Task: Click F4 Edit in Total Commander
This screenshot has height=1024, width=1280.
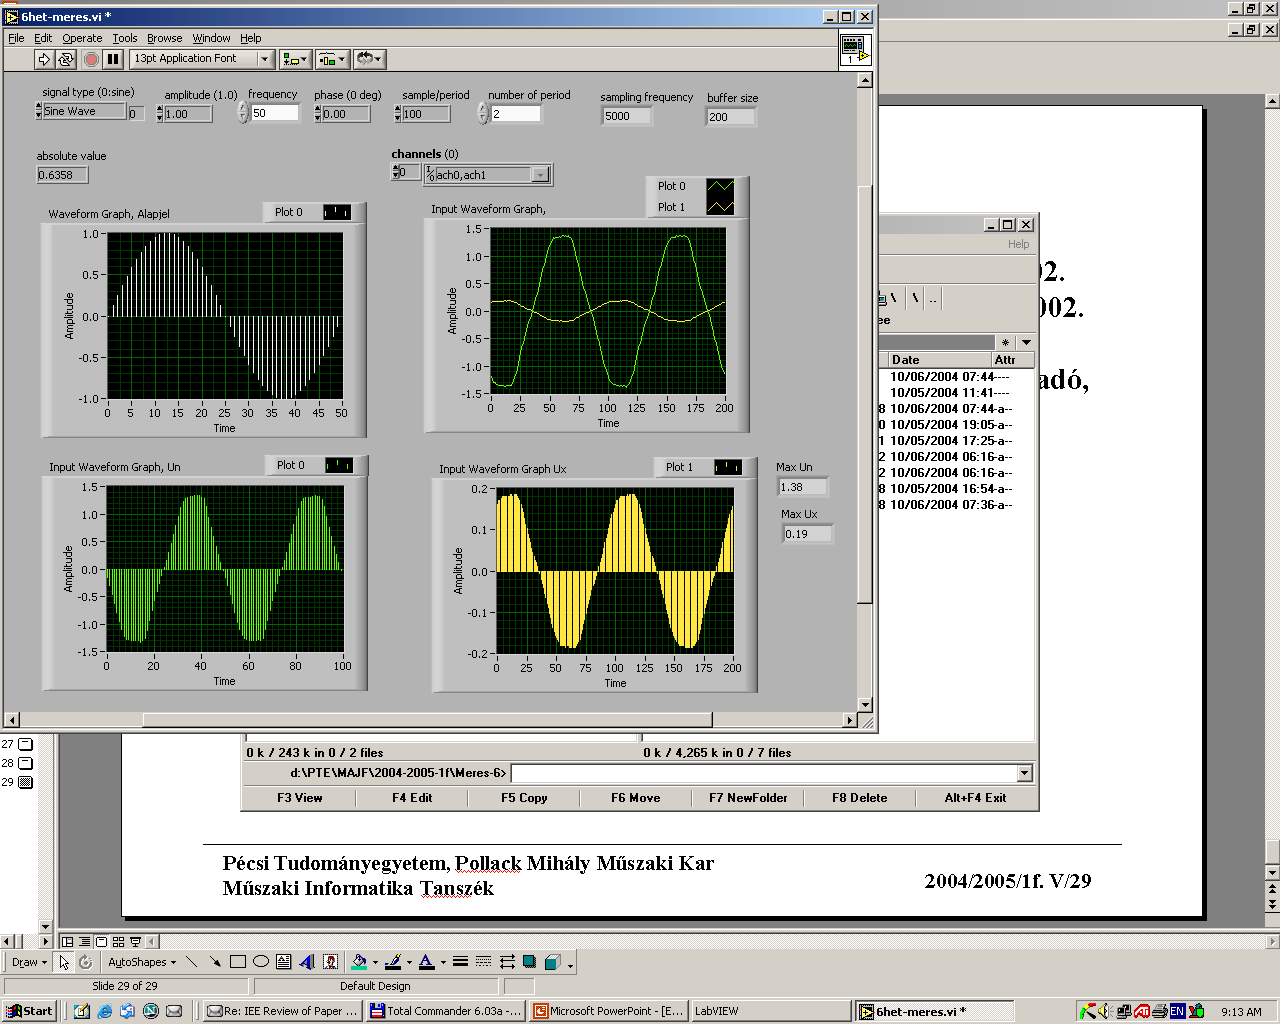Action: point(412,798)
